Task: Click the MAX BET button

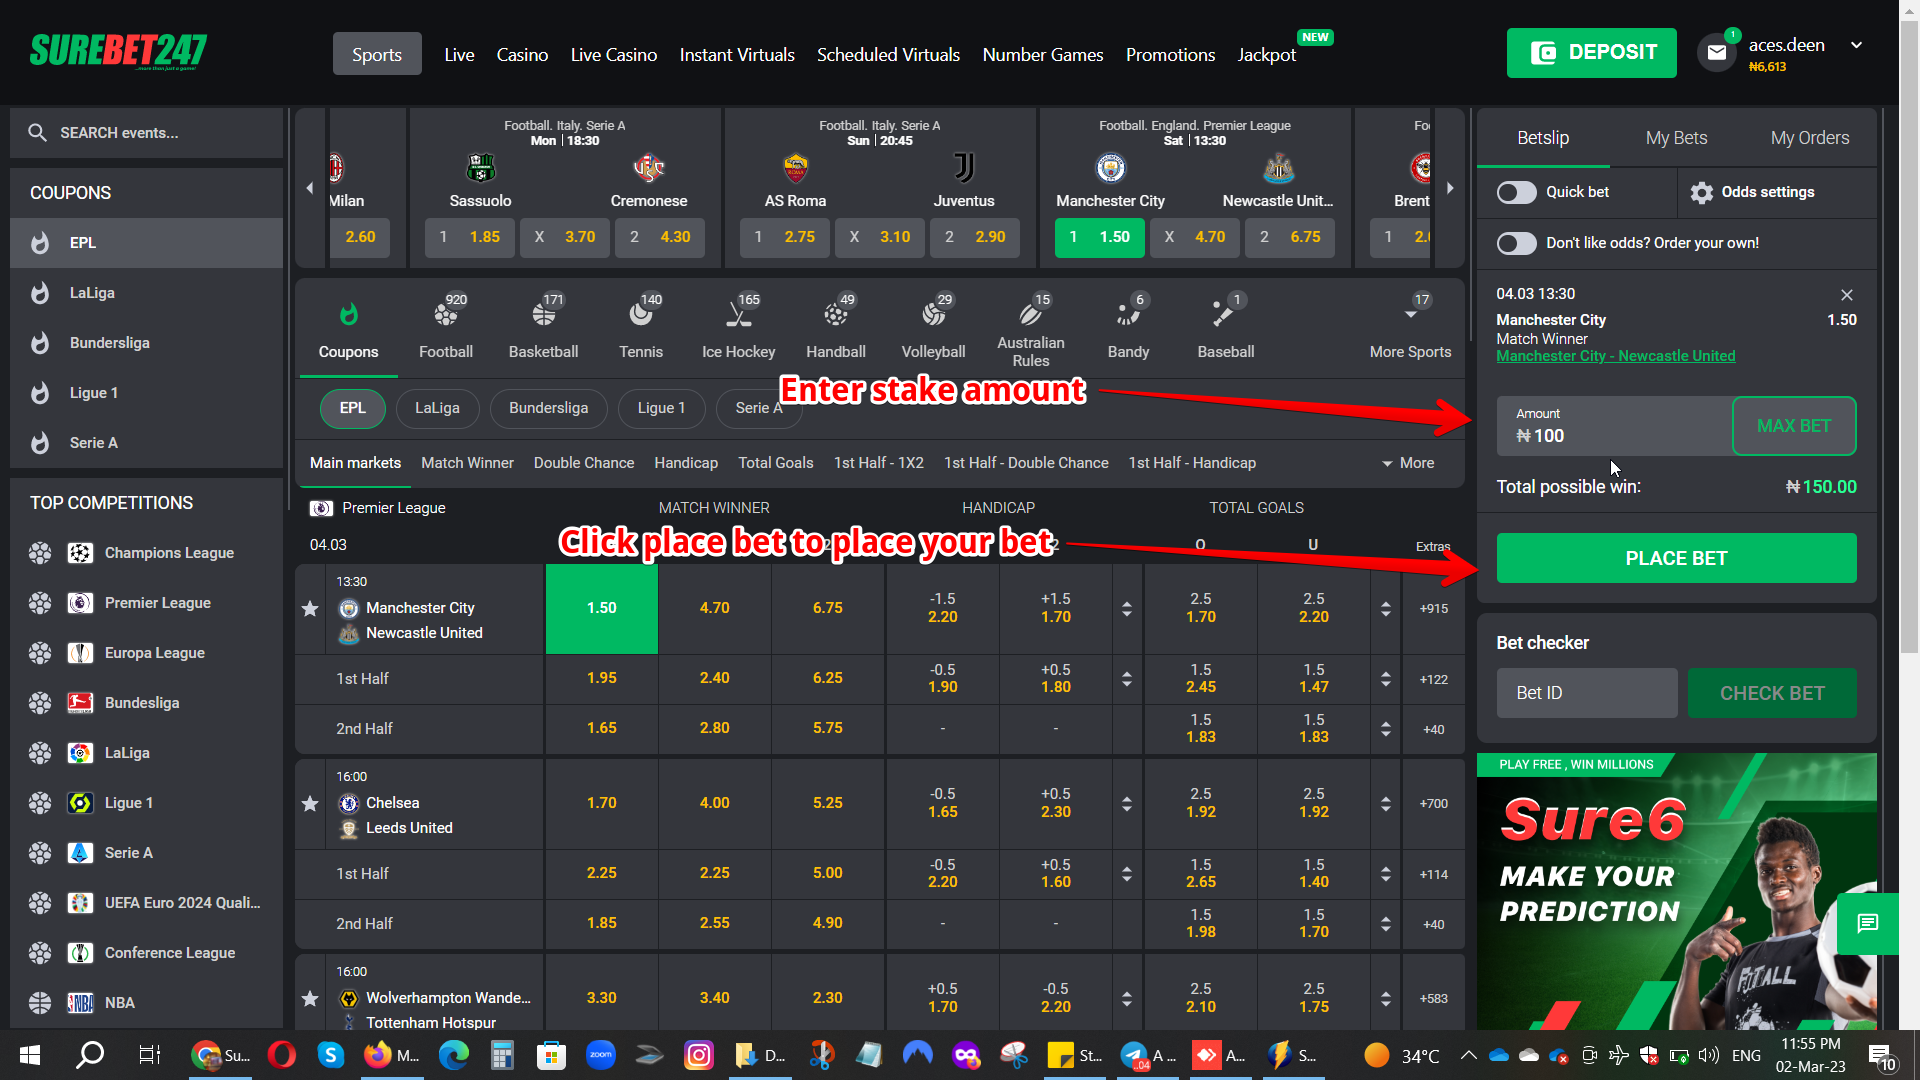Action: [x=1794, y=426]
